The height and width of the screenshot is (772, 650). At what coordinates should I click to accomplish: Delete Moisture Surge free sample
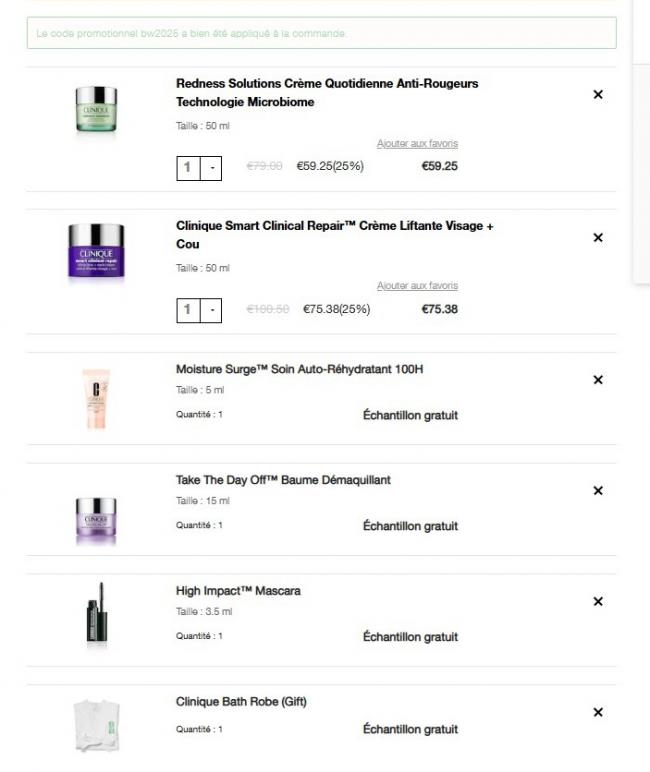[598, 380]
